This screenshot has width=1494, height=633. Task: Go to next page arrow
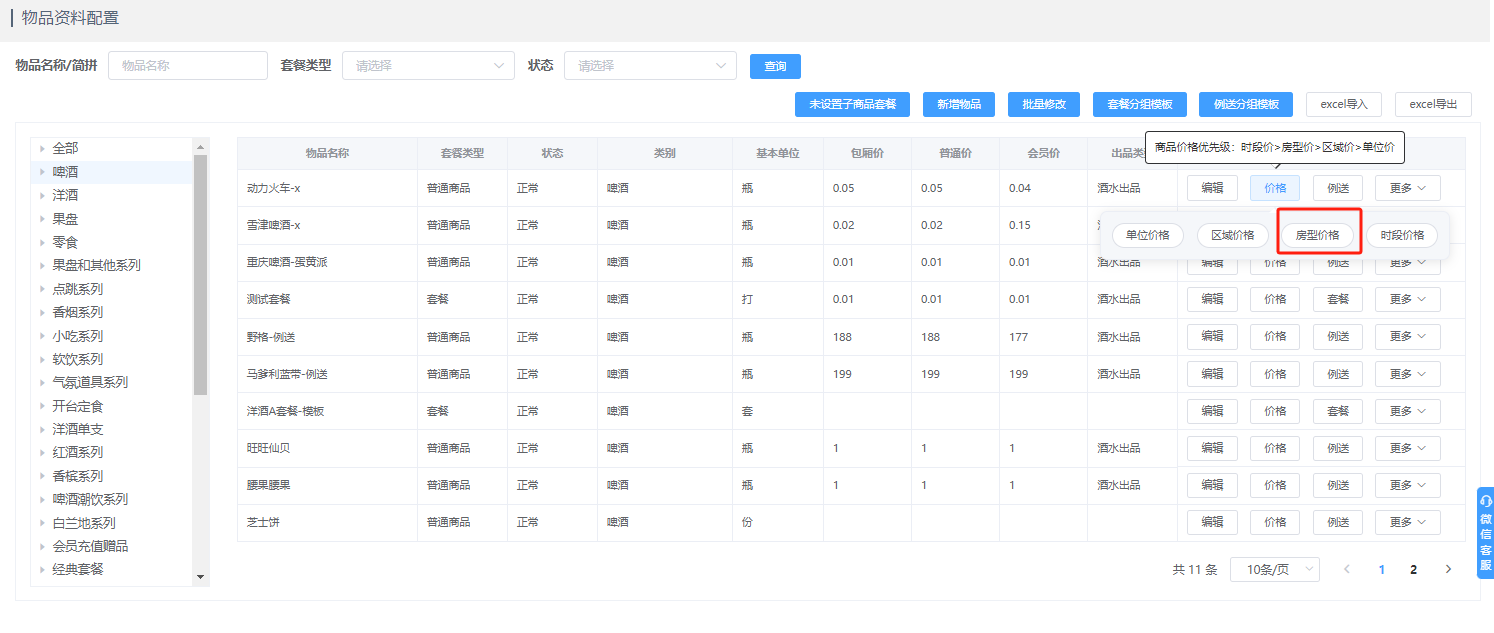[1448, 569]
